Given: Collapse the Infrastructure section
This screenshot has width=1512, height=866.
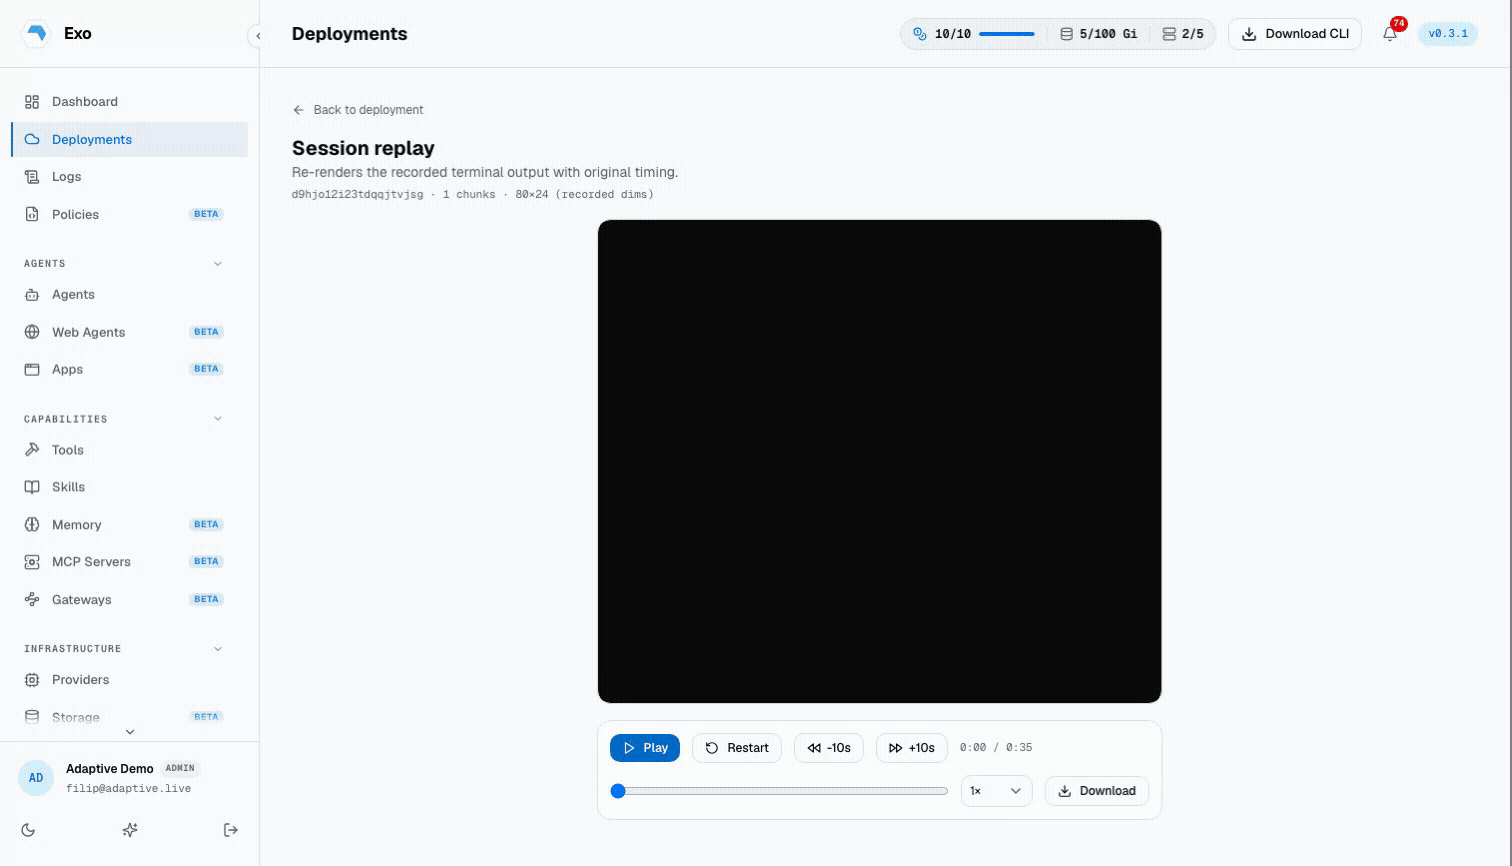Looking at the screenshot, I should point(218,649).
